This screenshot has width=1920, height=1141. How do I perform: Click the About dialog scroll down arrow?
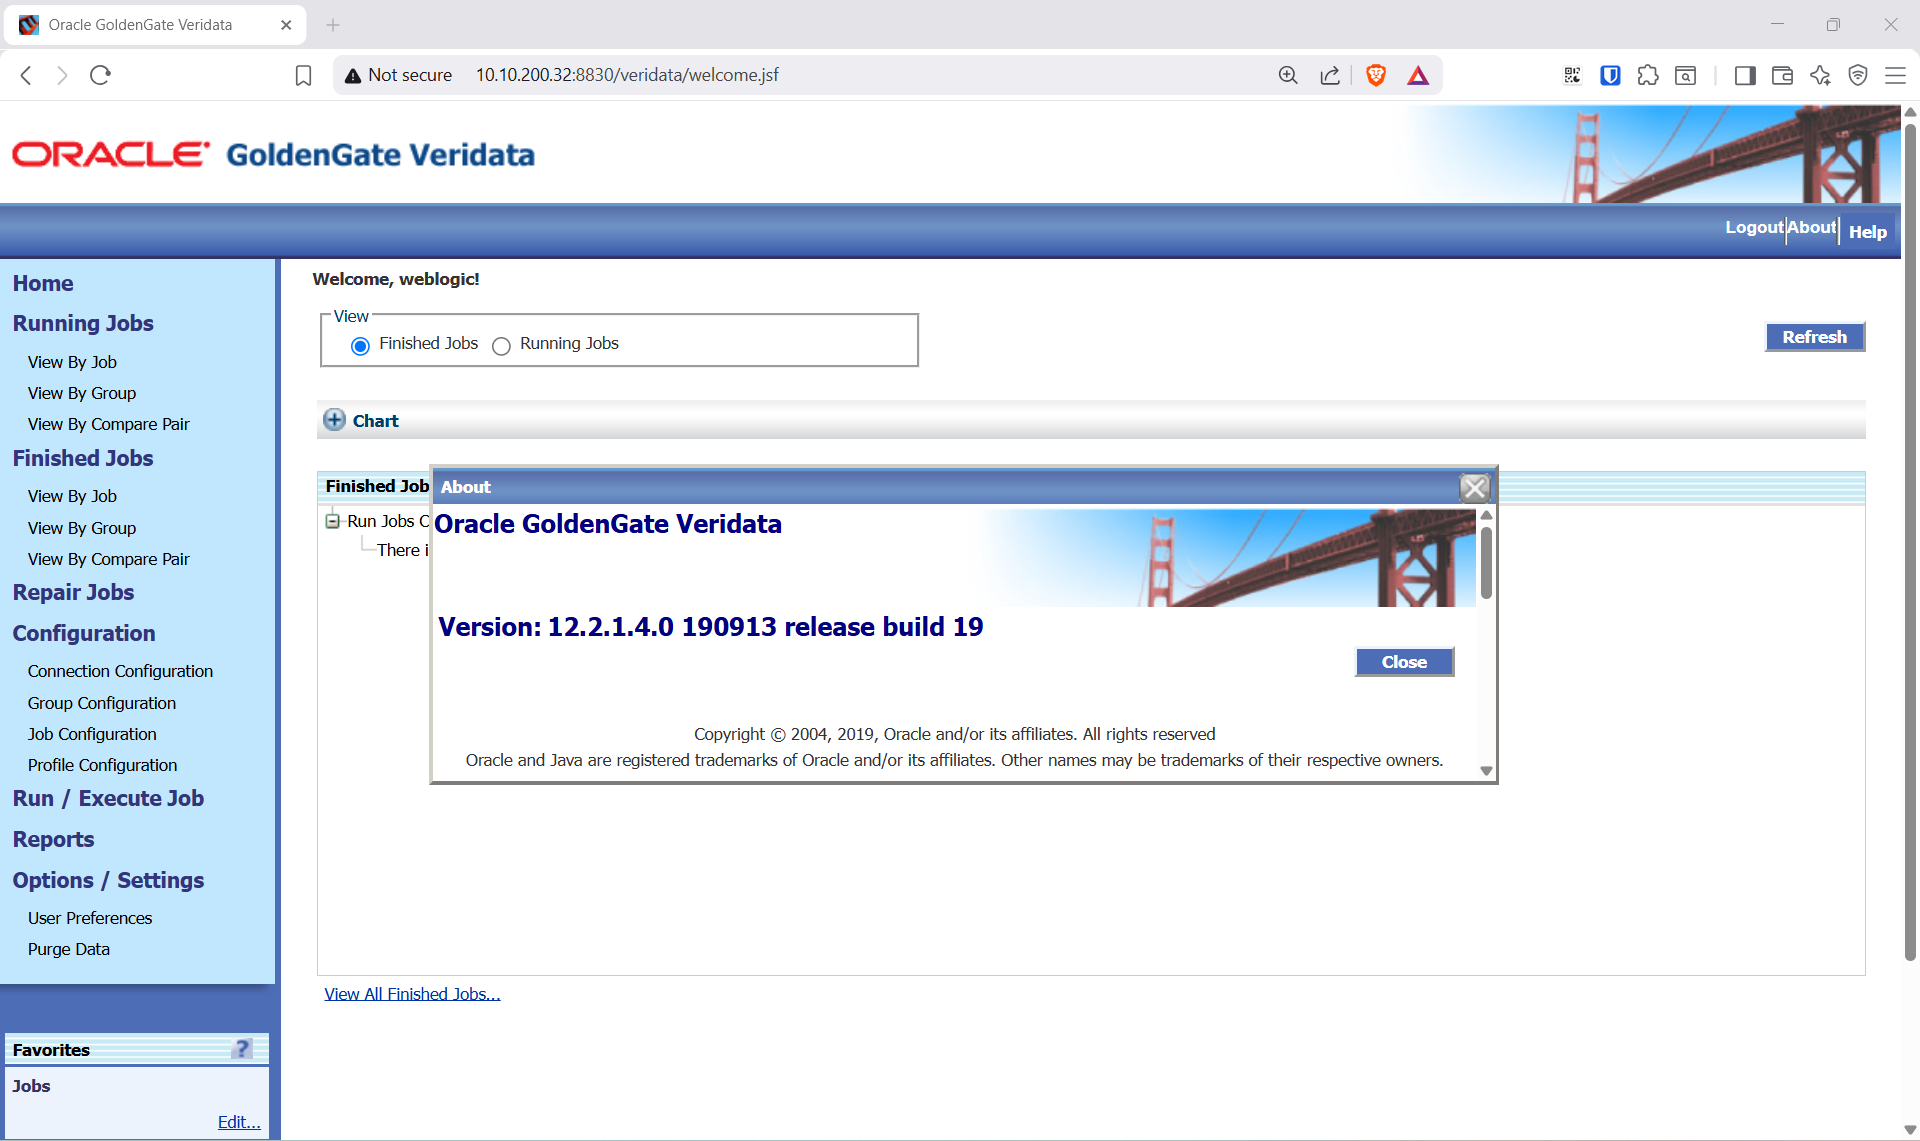coord(1486,771)
